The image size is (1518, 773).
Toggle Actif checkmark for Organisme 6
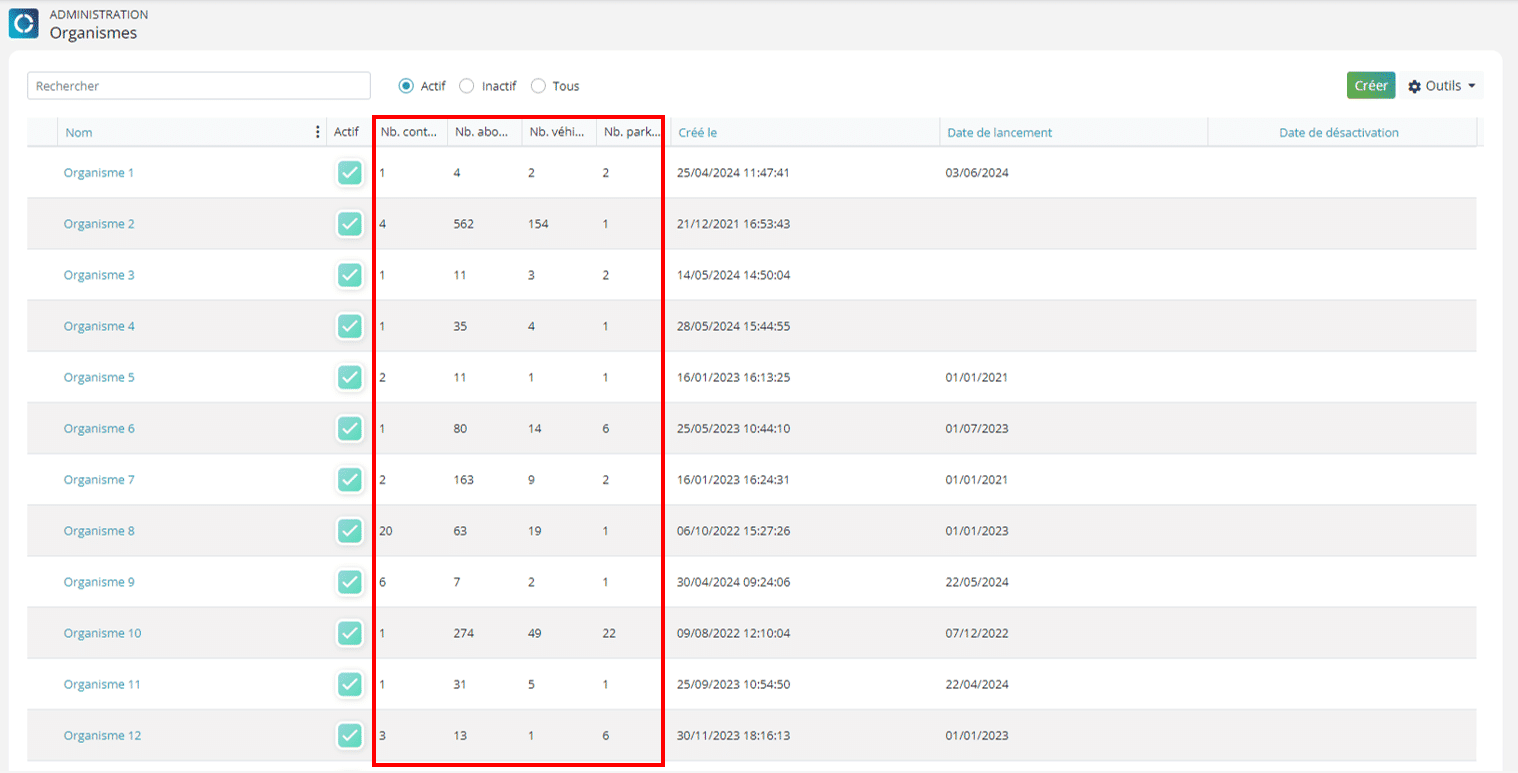click(349, 429)
